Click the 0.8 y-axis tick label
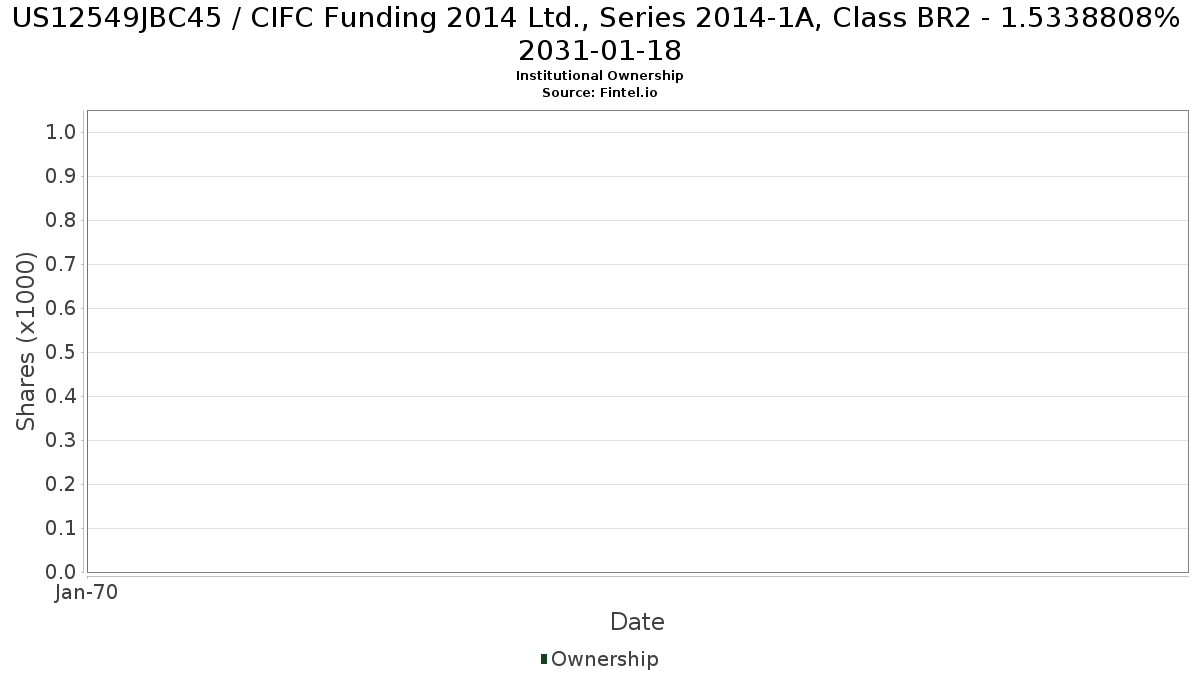This screenshot has height=675, width=1200. (x=61, y=221)
